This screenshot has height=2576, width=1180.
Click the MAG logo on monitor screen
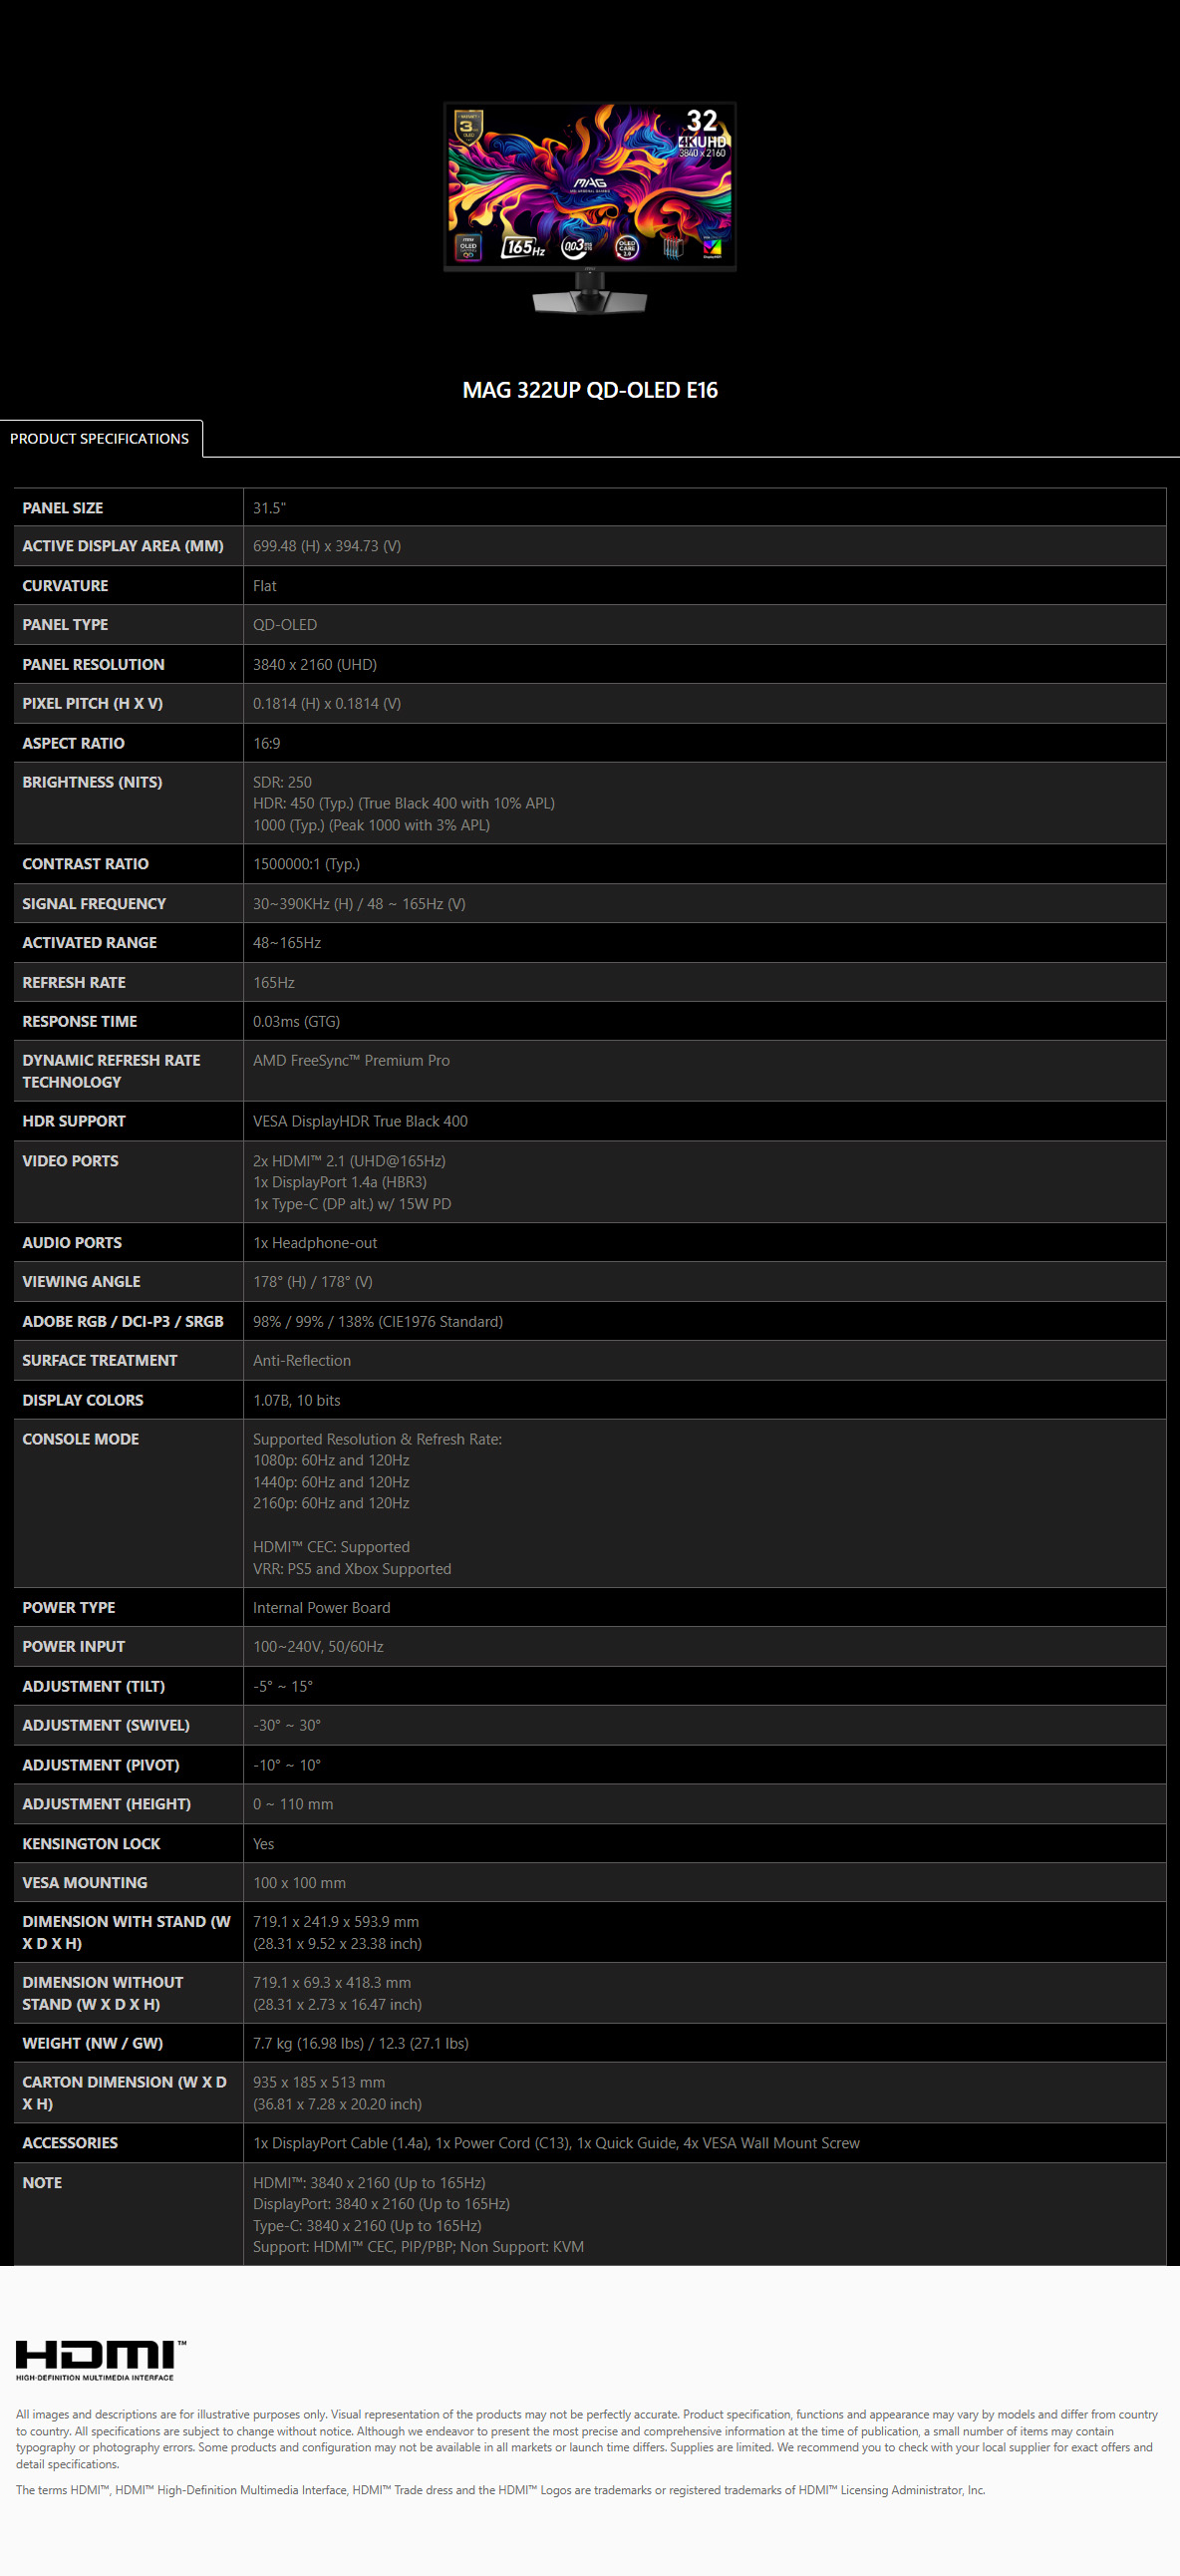[x=589, y=185]
